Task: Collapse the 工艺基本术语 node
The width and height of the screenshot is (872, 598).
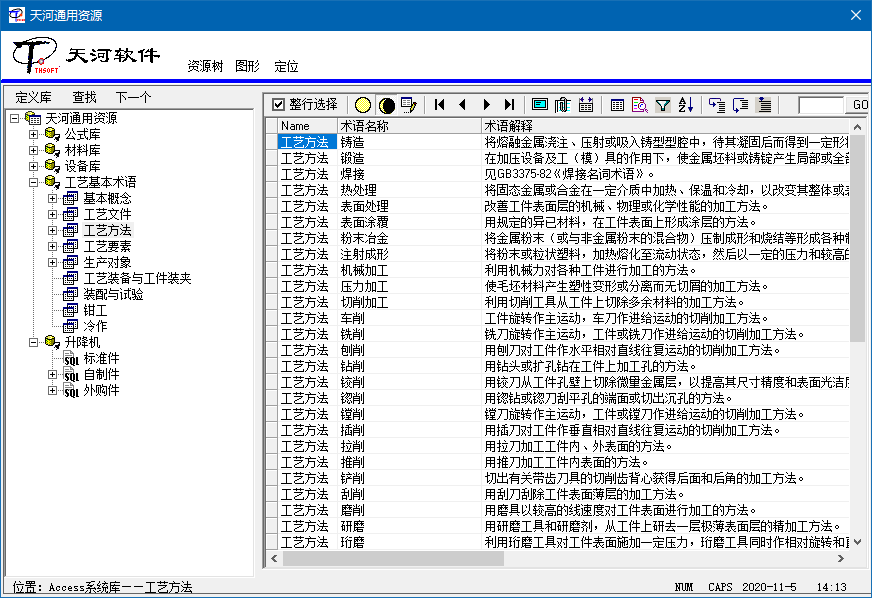Action: [x=33, y=182]
